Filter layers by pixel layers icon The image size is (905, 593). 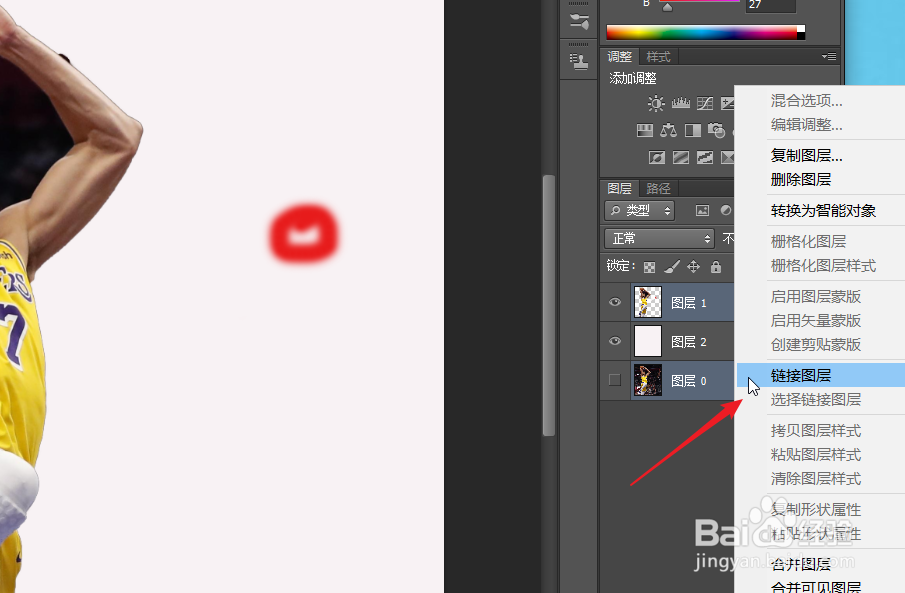point(702,211)
